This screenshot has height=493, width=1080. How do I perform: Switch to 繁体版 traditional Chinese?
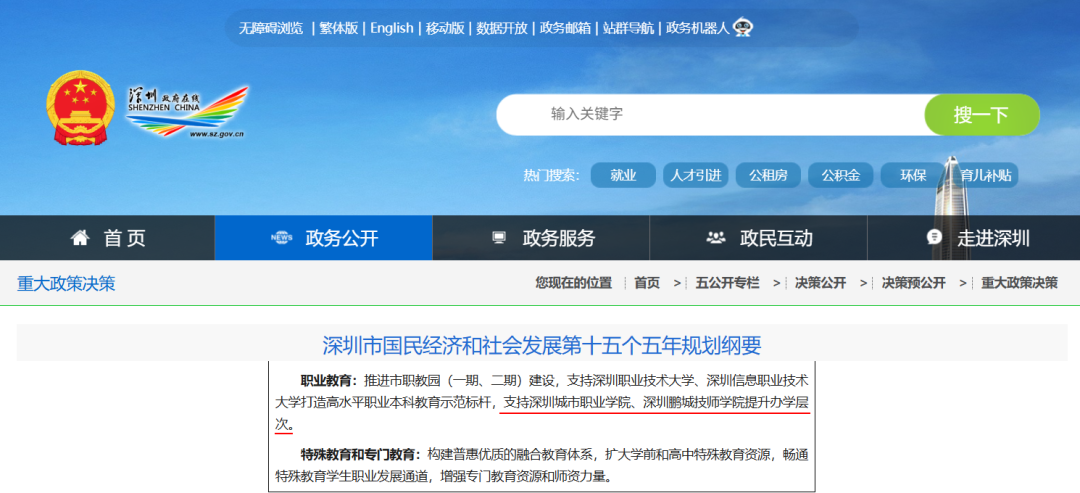pos(339,28)
